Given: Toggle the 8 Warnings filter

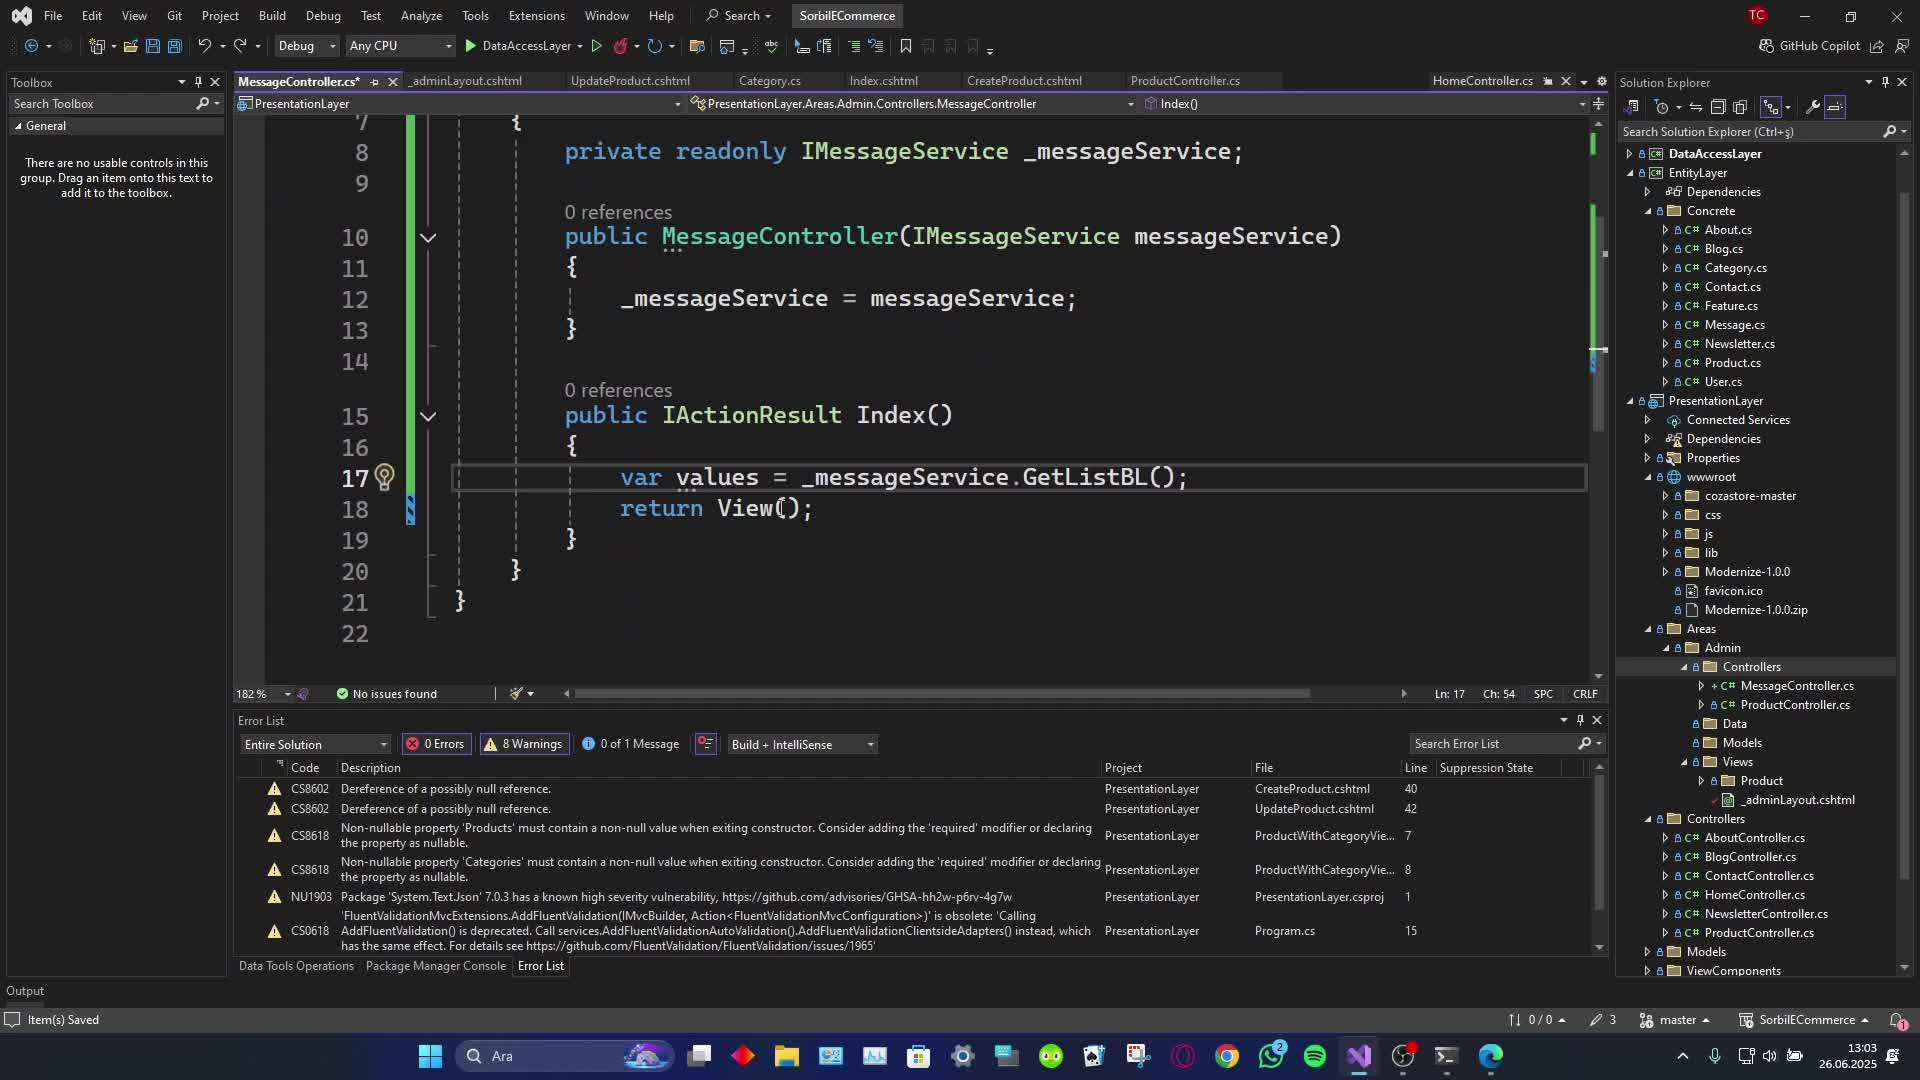Looking at the screenshot, I should tap(523, 744).
